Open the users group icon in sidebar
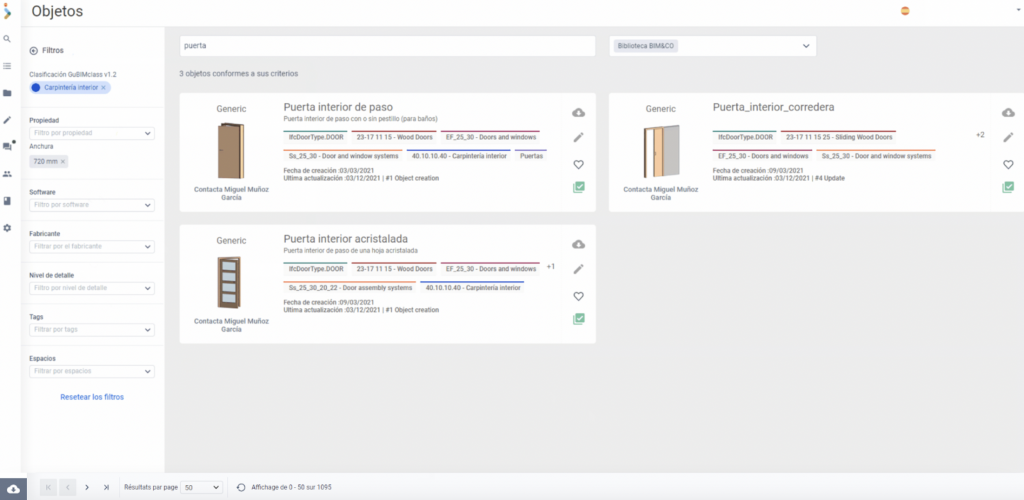This screenshot has width=1024, height=500. tap(7, 174)
